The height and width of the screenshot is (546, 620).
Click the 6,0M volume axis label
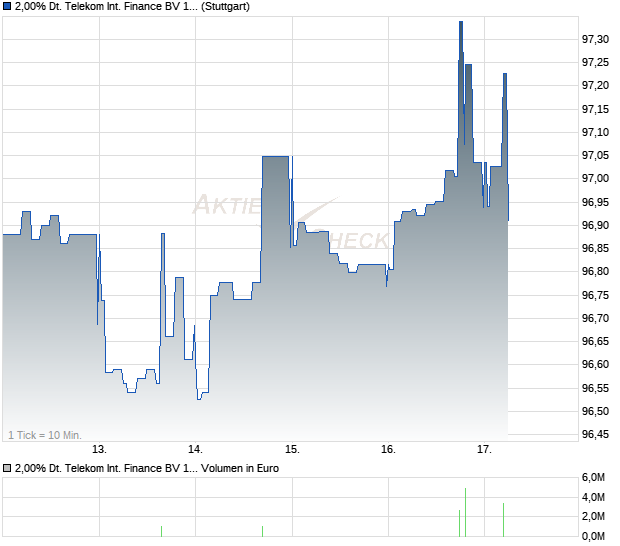coord(592,477)
